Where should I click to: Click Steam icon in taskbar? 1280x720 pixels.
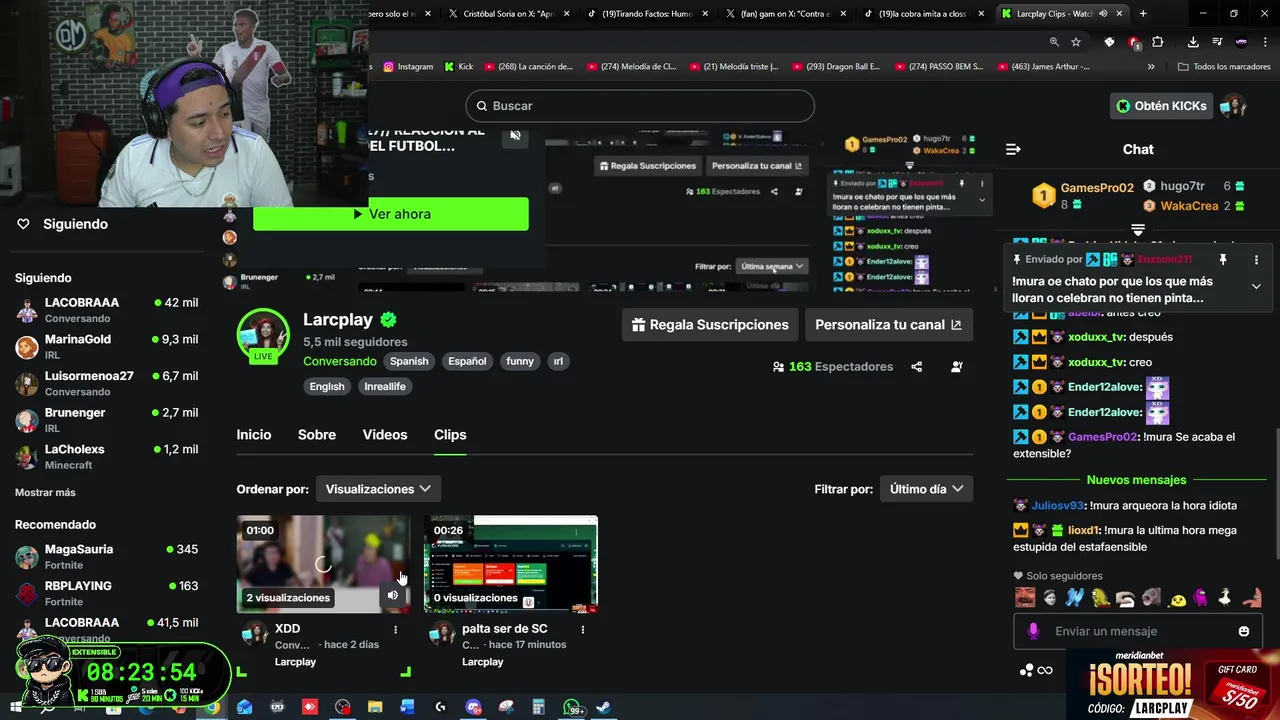pyautogui.click(x=603, y=707)
